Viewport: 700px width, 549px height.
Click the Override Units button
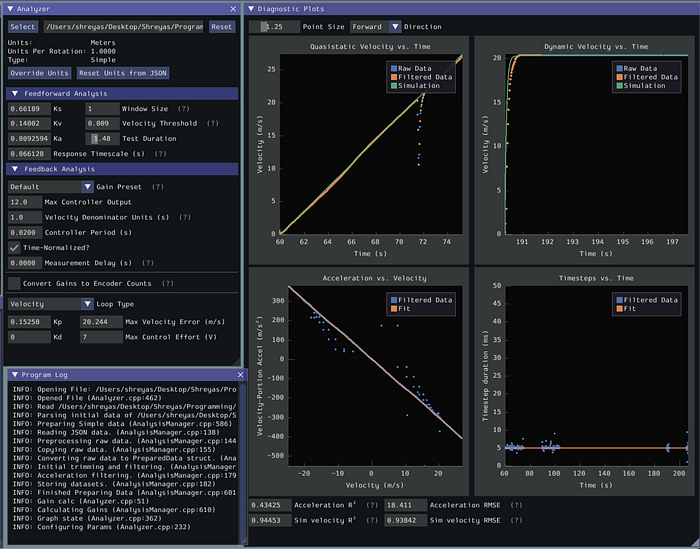click(39, 73)
